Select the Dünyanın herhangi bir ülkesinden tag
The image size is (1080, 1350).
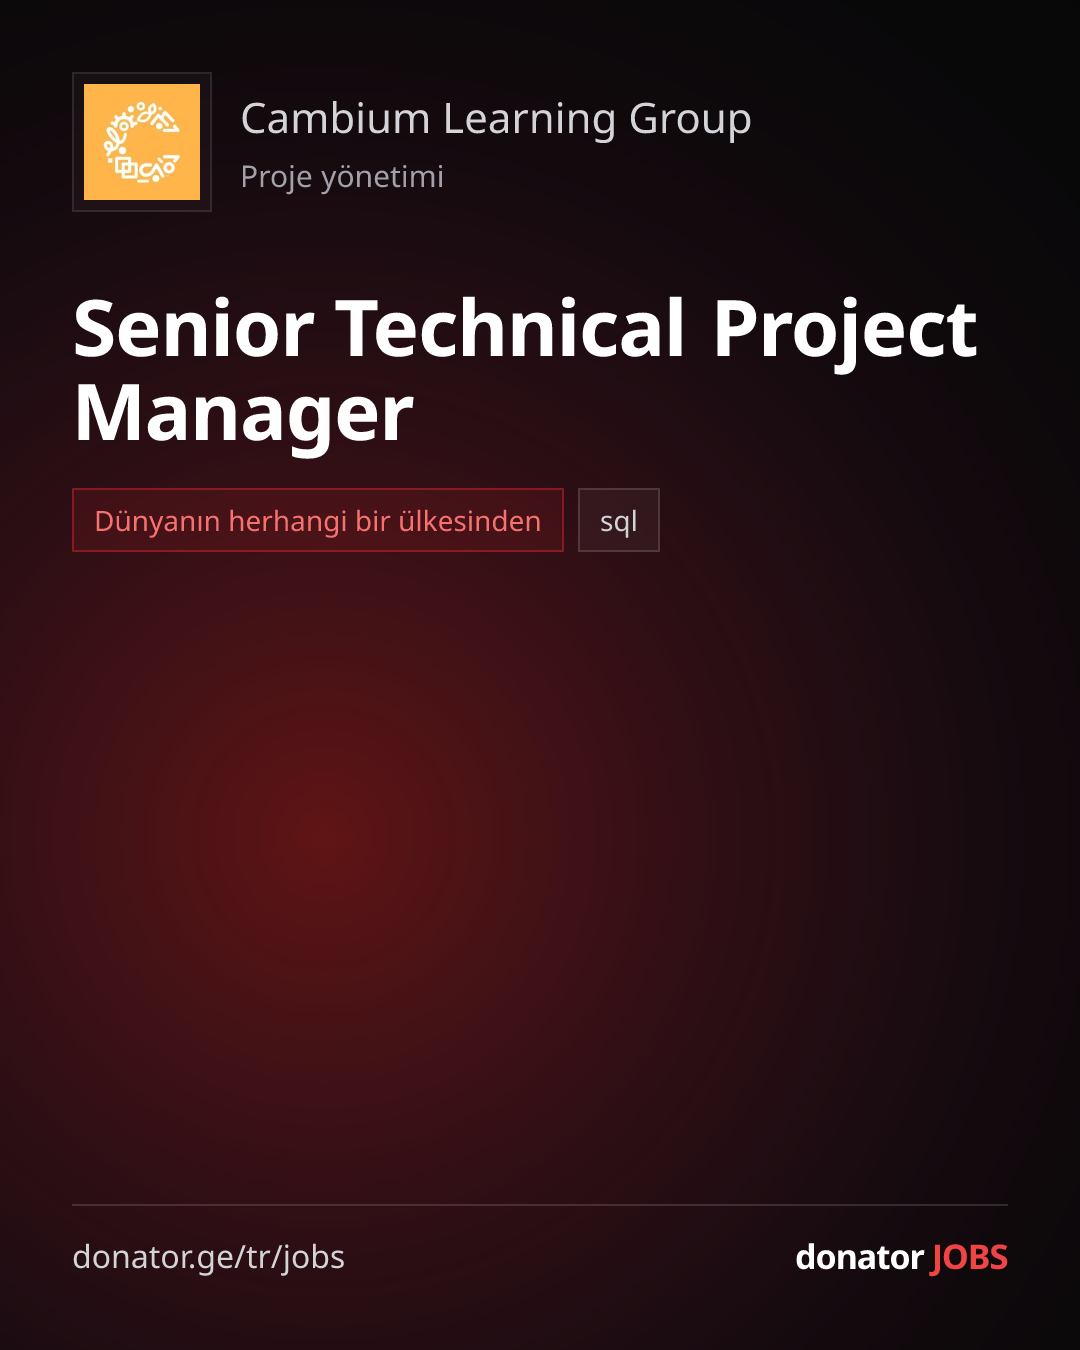(x=318, y=520)
